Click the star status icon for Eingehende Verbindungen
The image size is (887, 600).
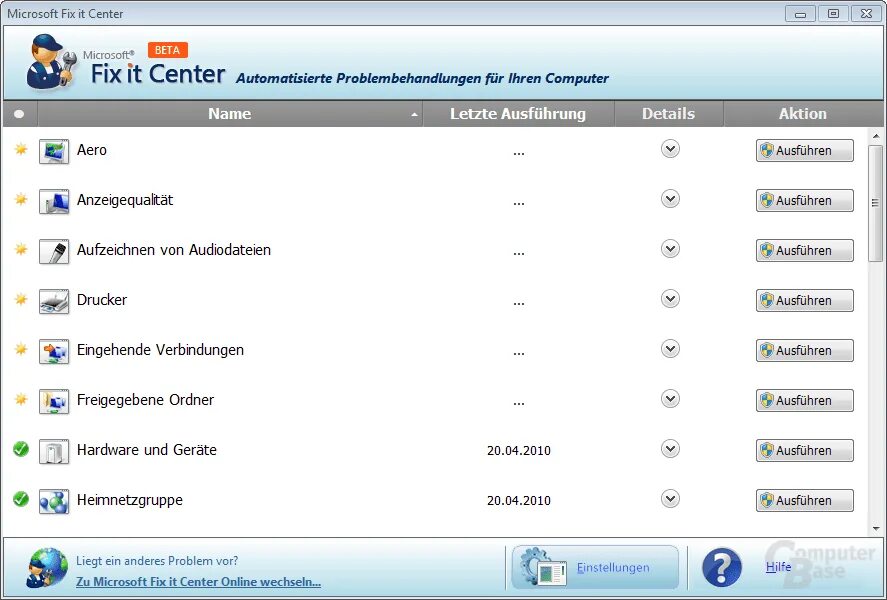coord(21,349)
